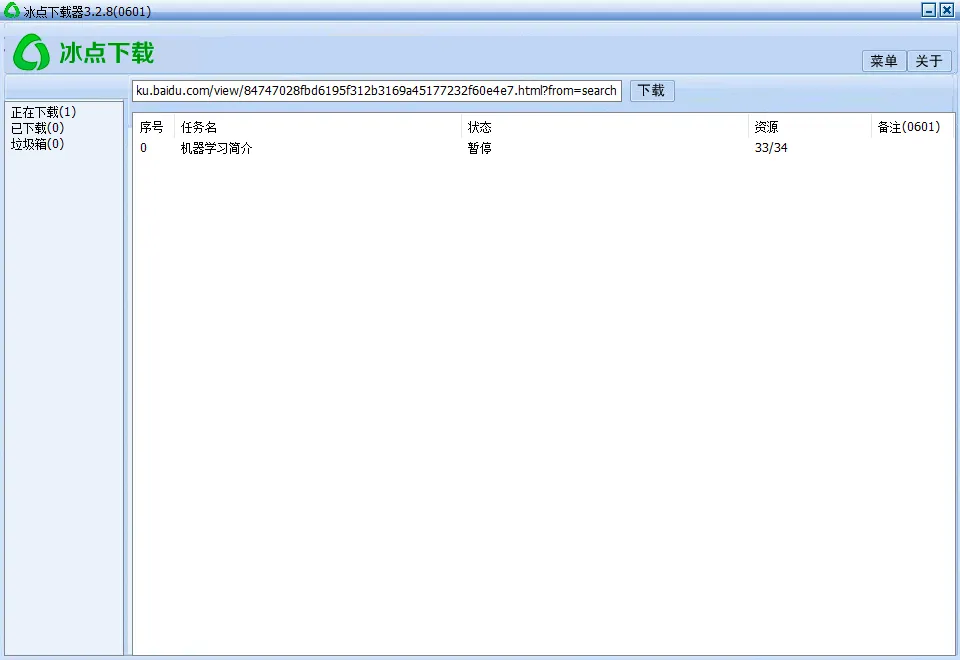
Task: Open the 关于 about button
Action: 929,61
